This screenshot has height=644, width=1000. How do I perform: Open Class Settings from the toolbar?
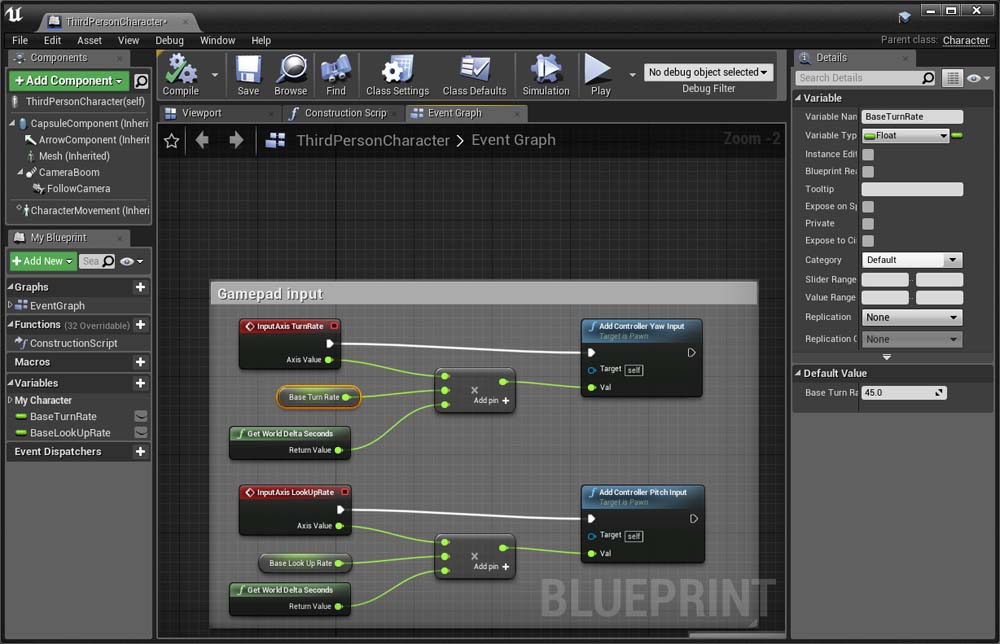coord(397,70)
